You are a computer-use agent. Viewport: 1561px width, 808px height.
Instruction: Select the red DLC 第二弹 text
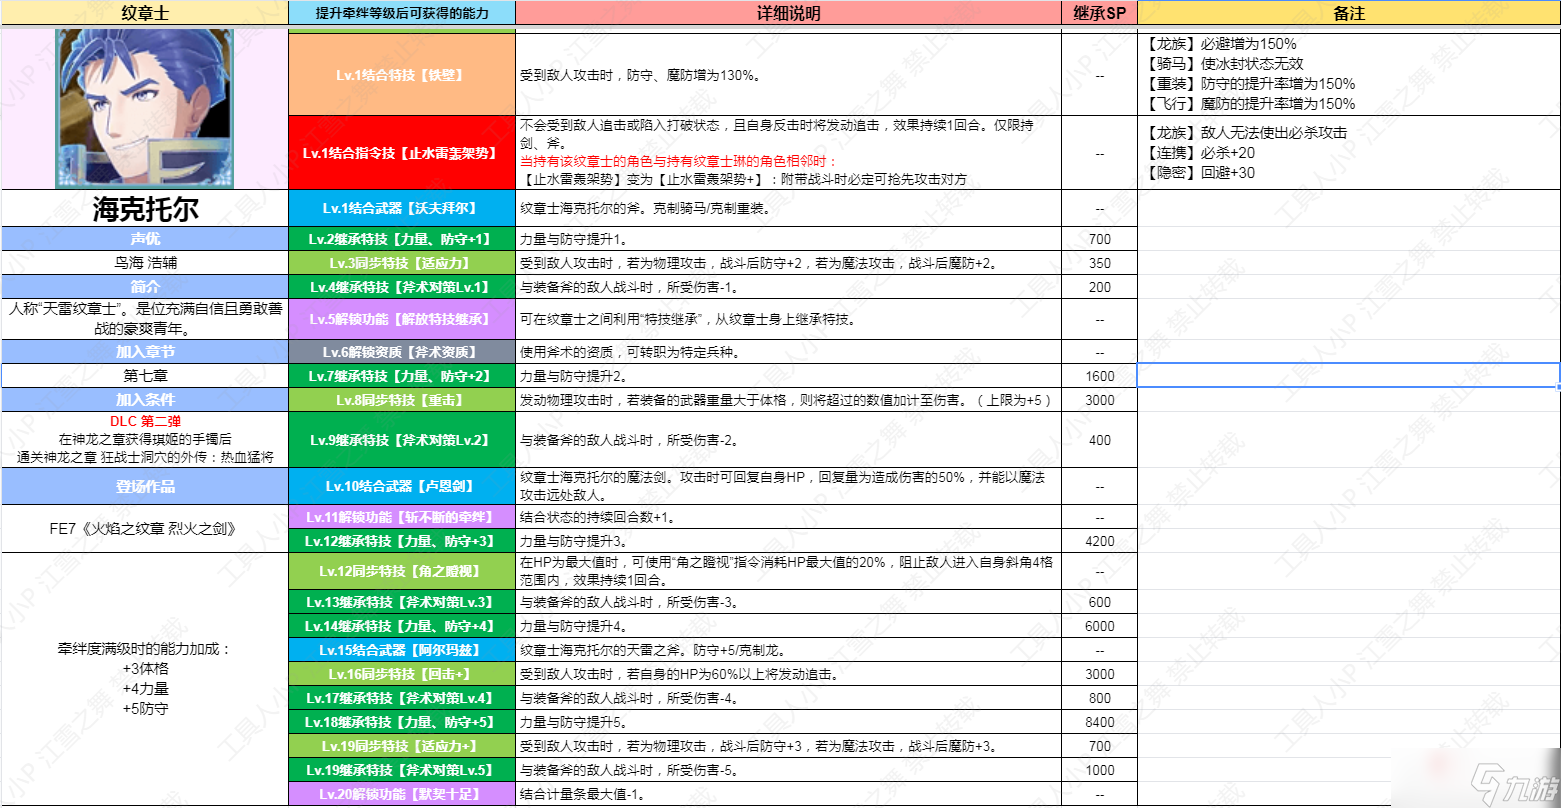145,421
